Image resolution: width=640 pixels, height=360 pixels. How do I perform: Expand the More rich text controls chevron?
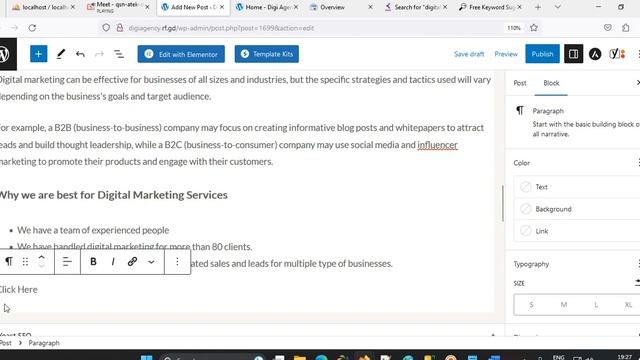point(151,262)
